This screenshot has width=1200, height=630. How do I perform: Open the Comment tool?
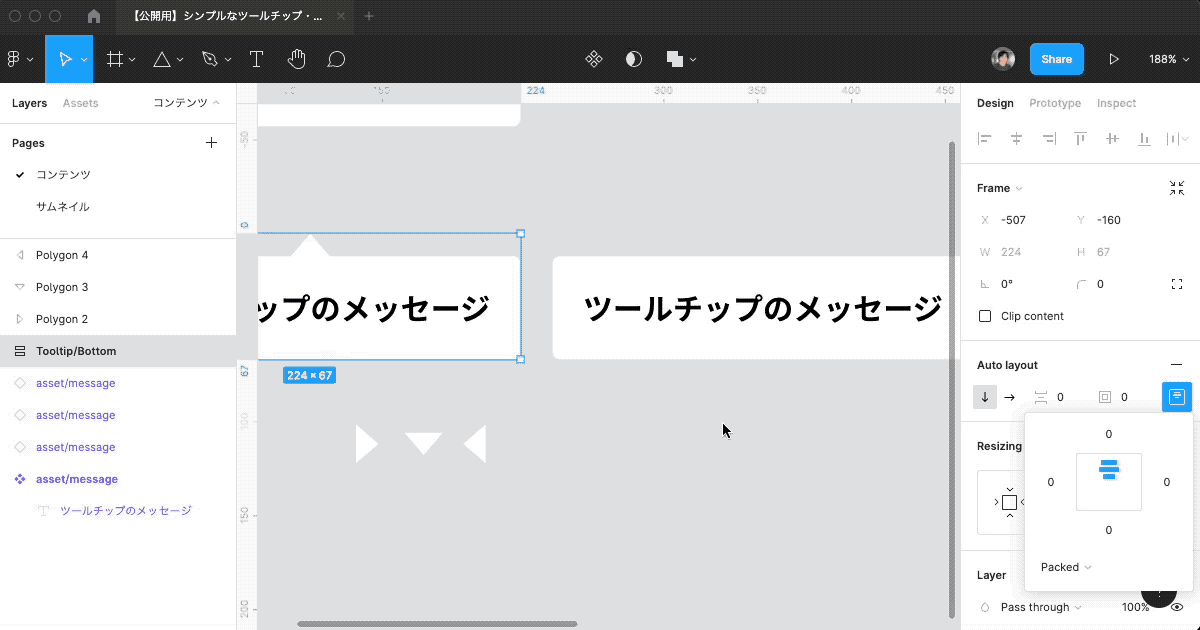pyautogui.click(x=336, y=59)
